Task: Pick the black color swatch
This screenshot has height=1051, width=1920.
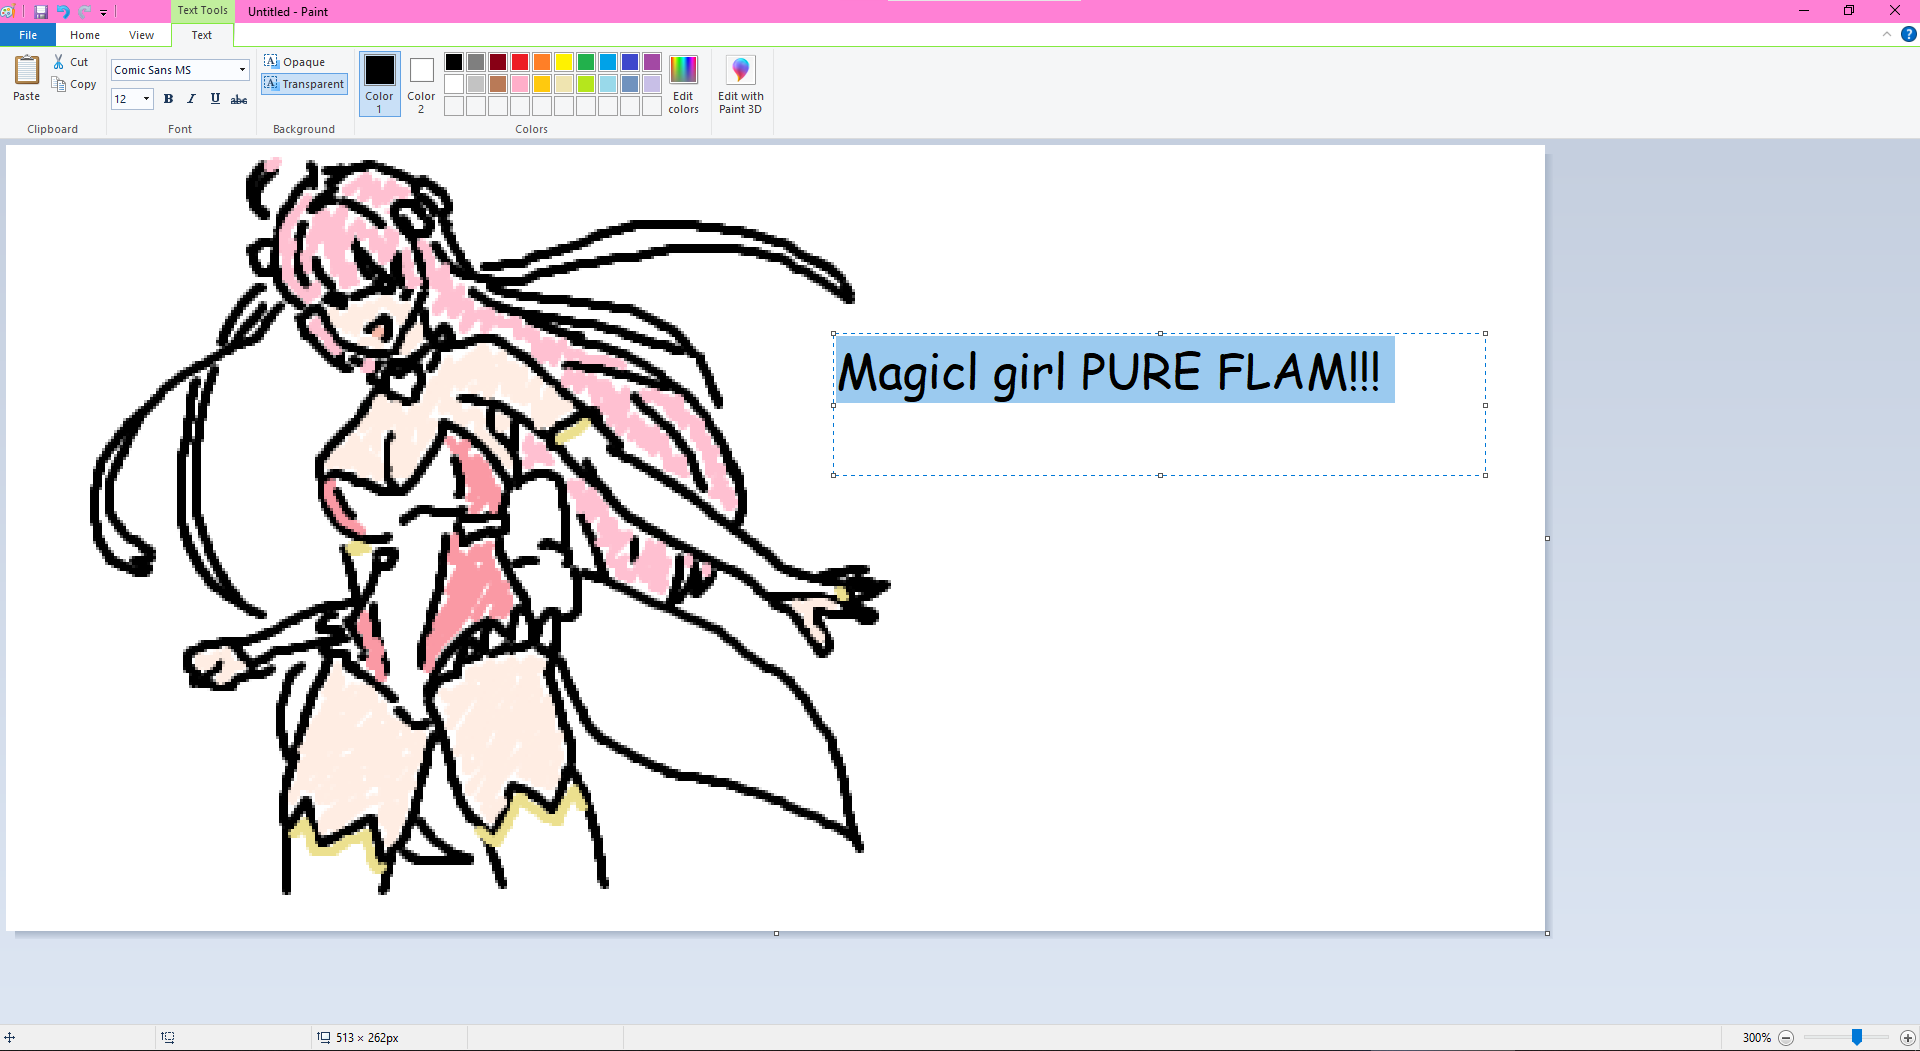Action: pyautogui.click(x=454, y=62)
